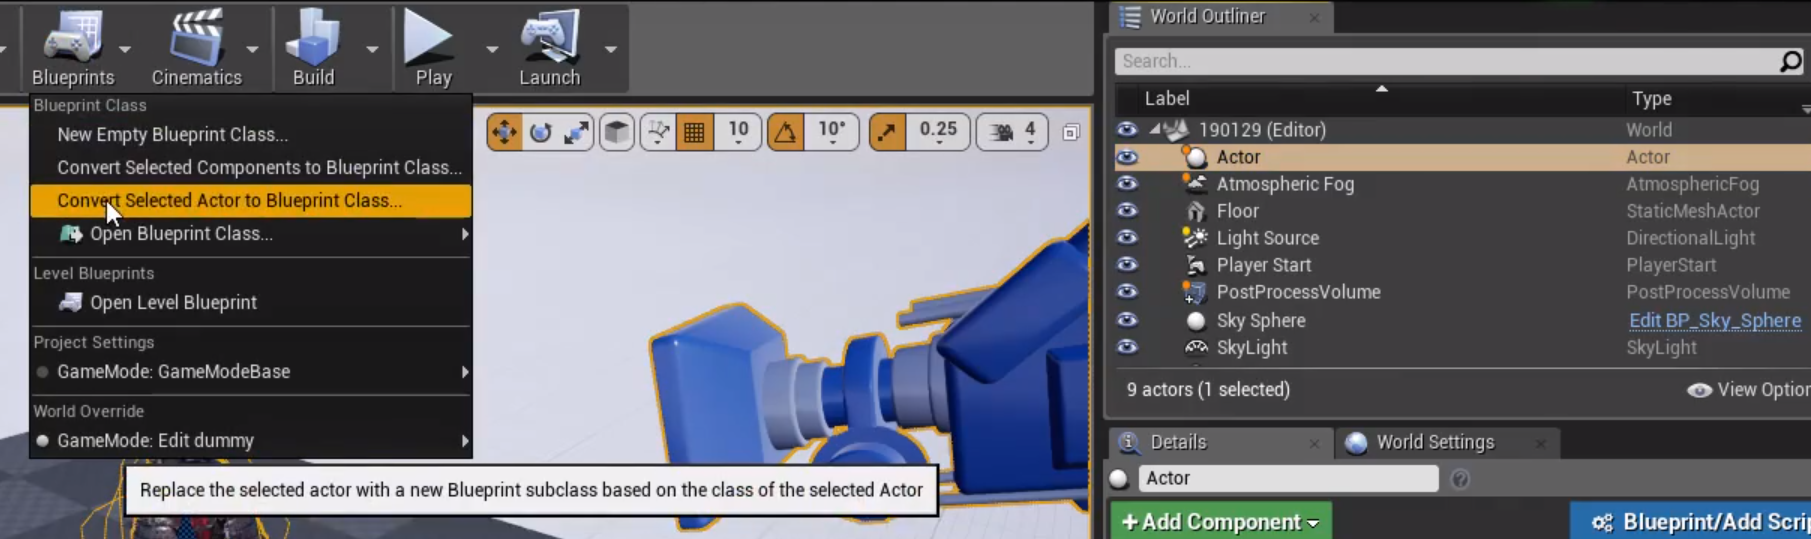Toggle surface snapping icon

tap(658, 132)
